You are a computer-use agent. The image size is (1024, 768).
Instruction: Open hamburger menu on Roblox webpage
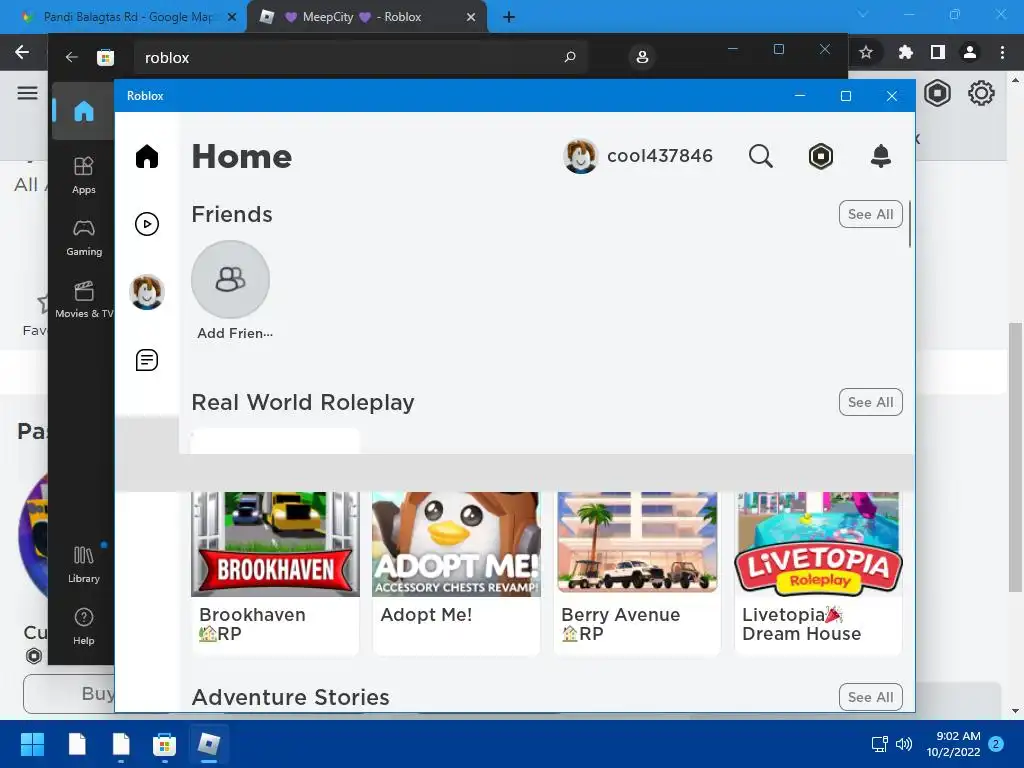pos(27,93)
